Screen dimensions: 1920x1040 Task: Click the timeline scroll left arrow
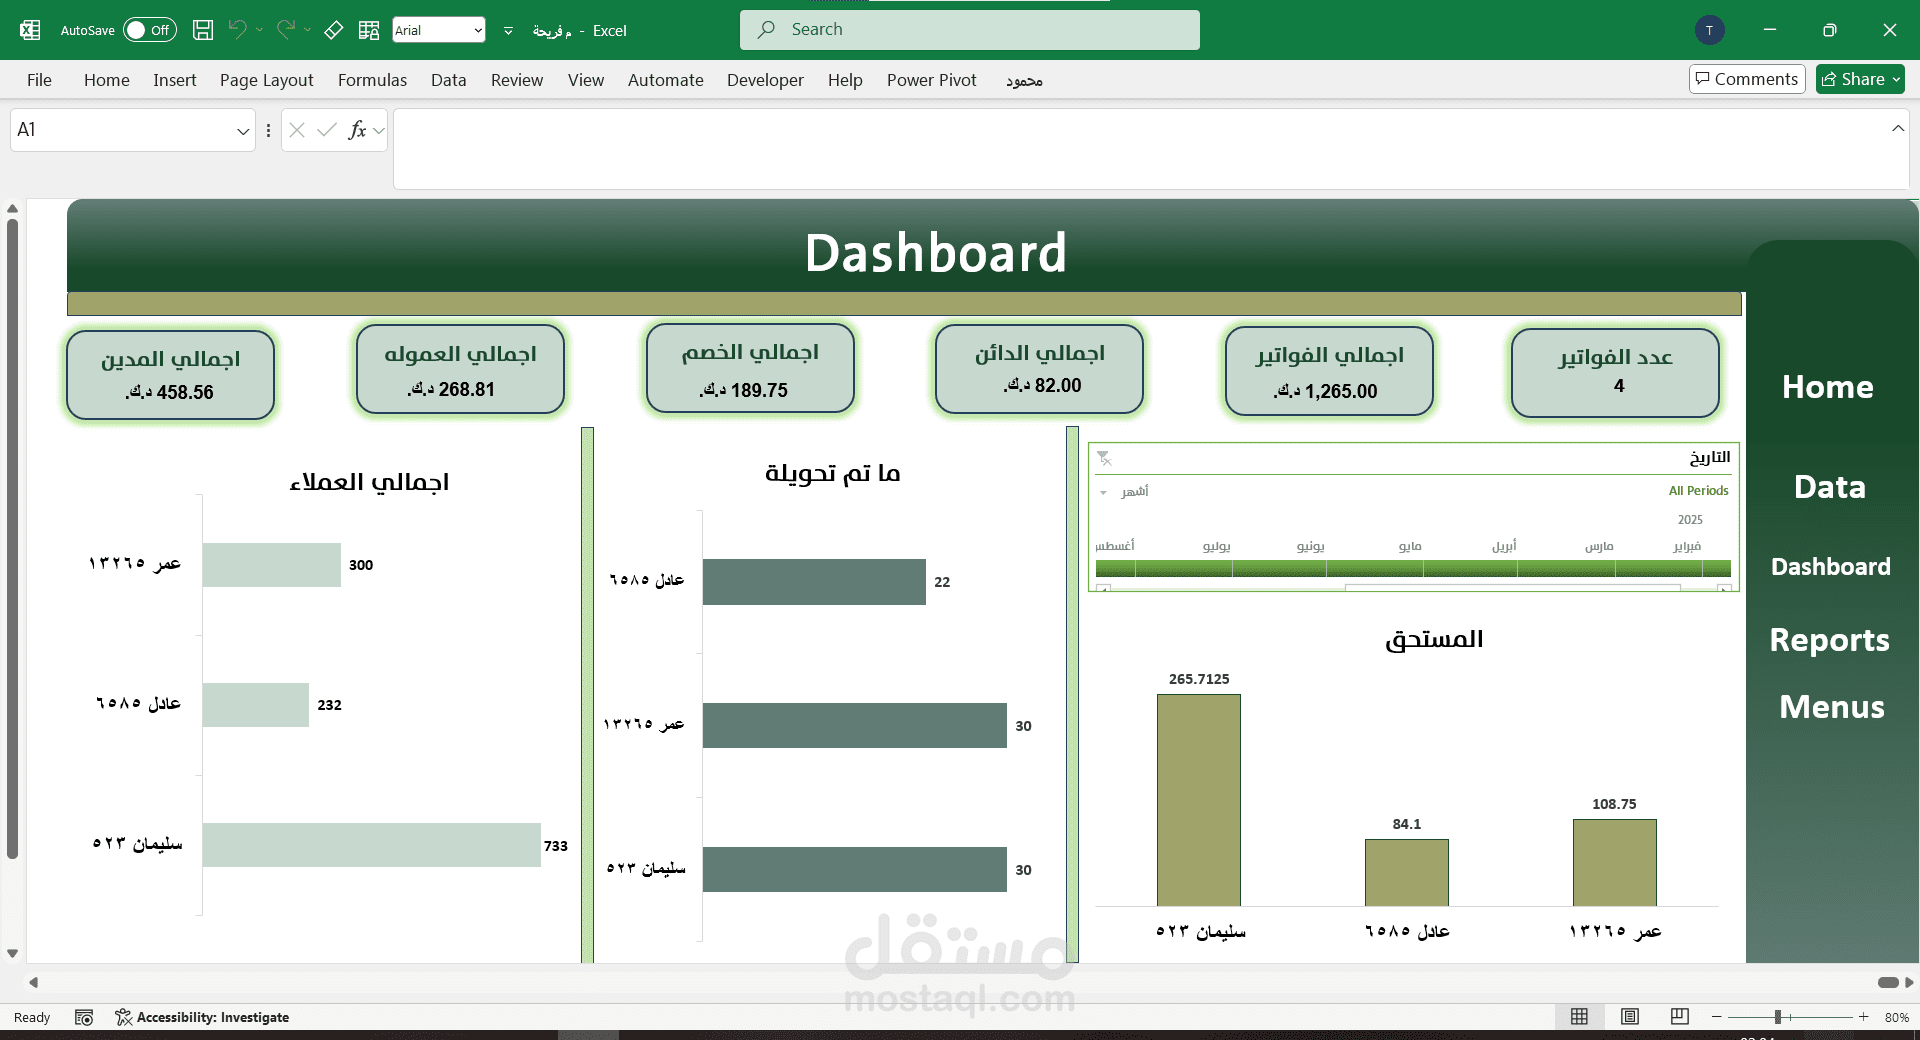1103,589
